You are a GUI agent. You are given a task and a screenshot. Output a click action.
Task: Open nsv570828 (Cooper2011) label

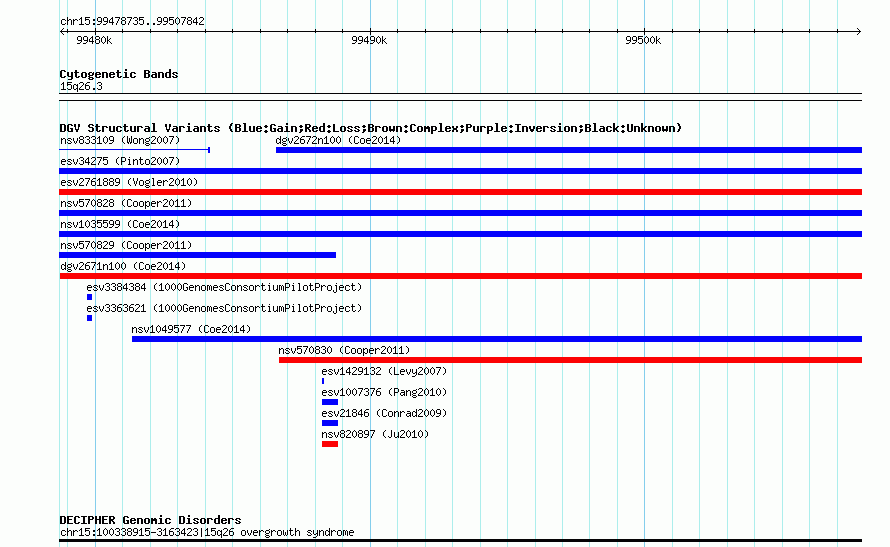pos(126,203)
